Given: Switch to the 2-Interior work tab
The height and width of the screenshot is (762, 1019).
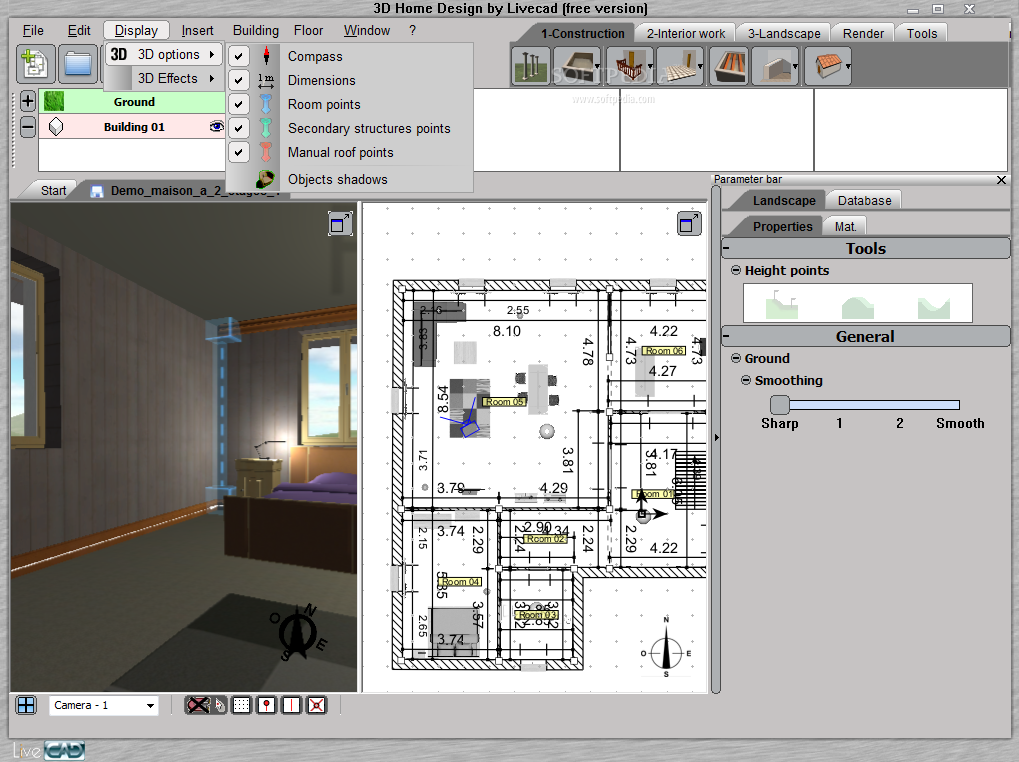Looking at the screenshot, I should point(685,33).
